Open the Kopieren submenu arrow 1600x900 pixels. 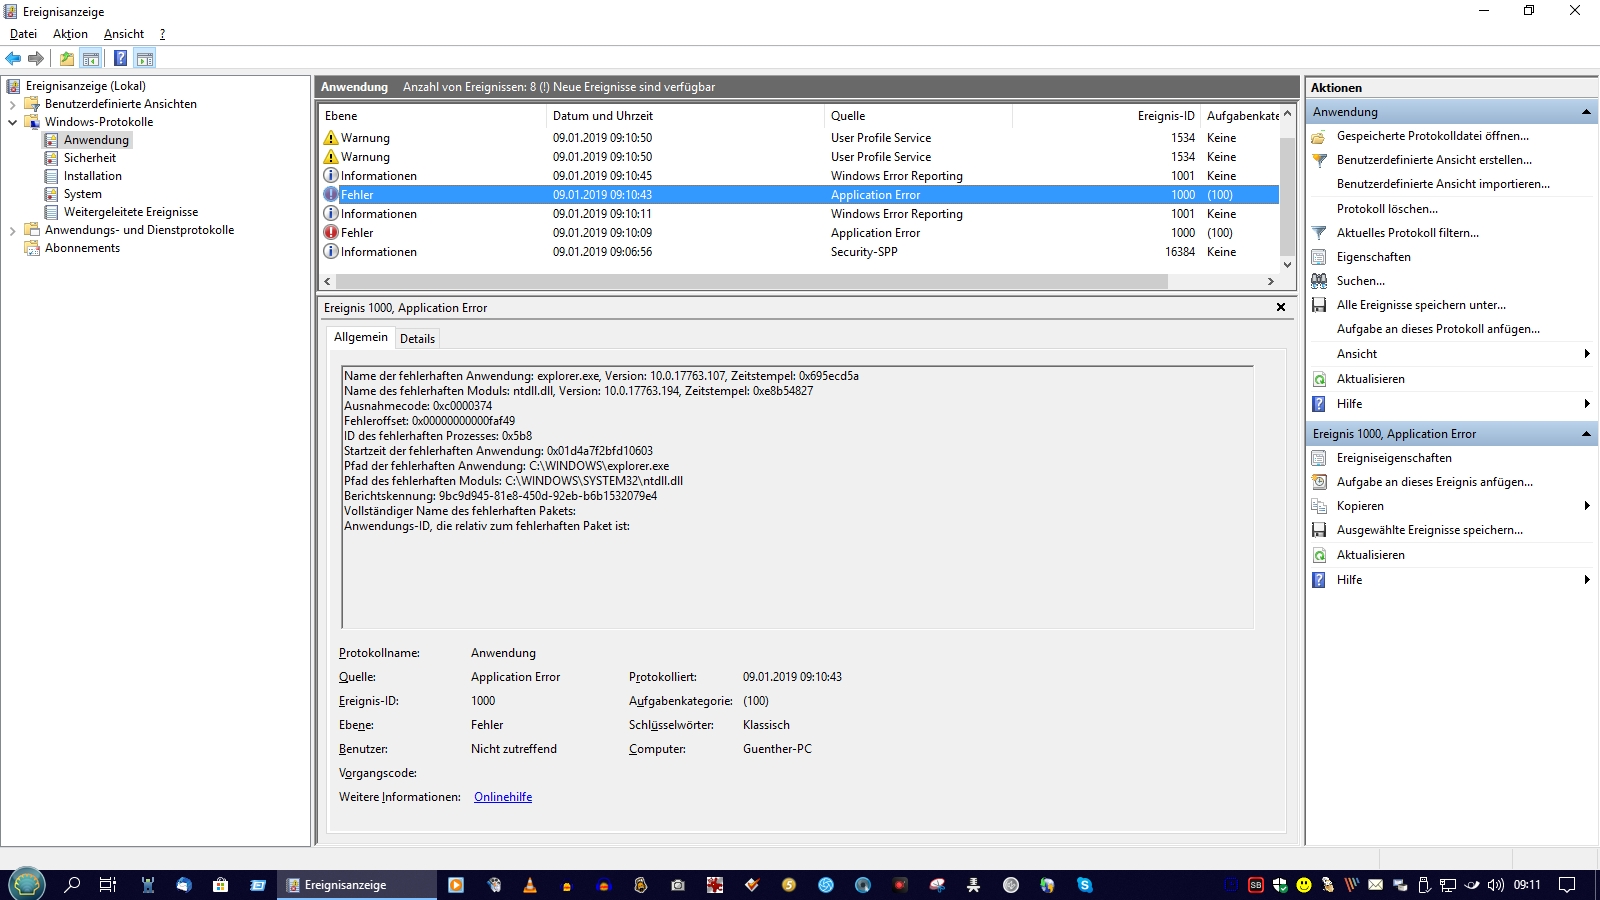1587,506
